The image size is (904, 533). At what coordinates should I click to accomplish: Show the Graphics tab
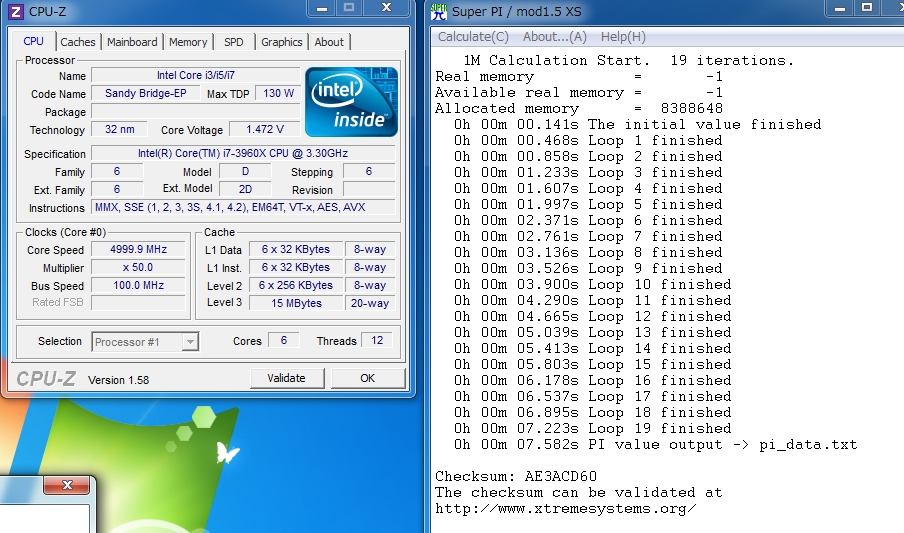281,42
